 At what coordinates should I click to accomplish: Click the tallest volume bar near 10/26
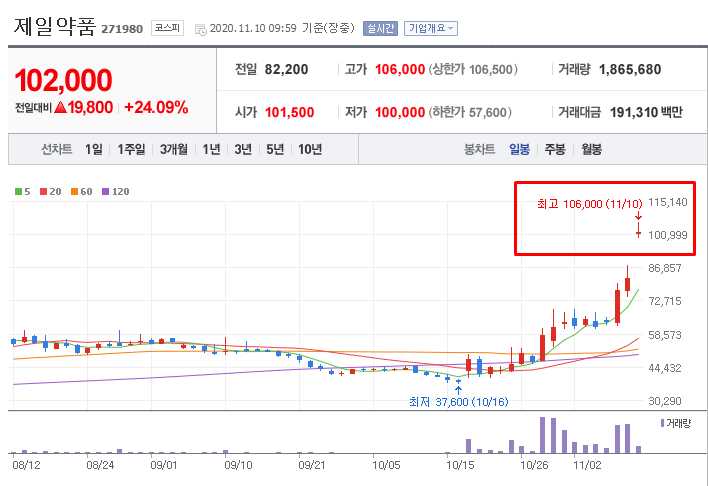point(543,435)
